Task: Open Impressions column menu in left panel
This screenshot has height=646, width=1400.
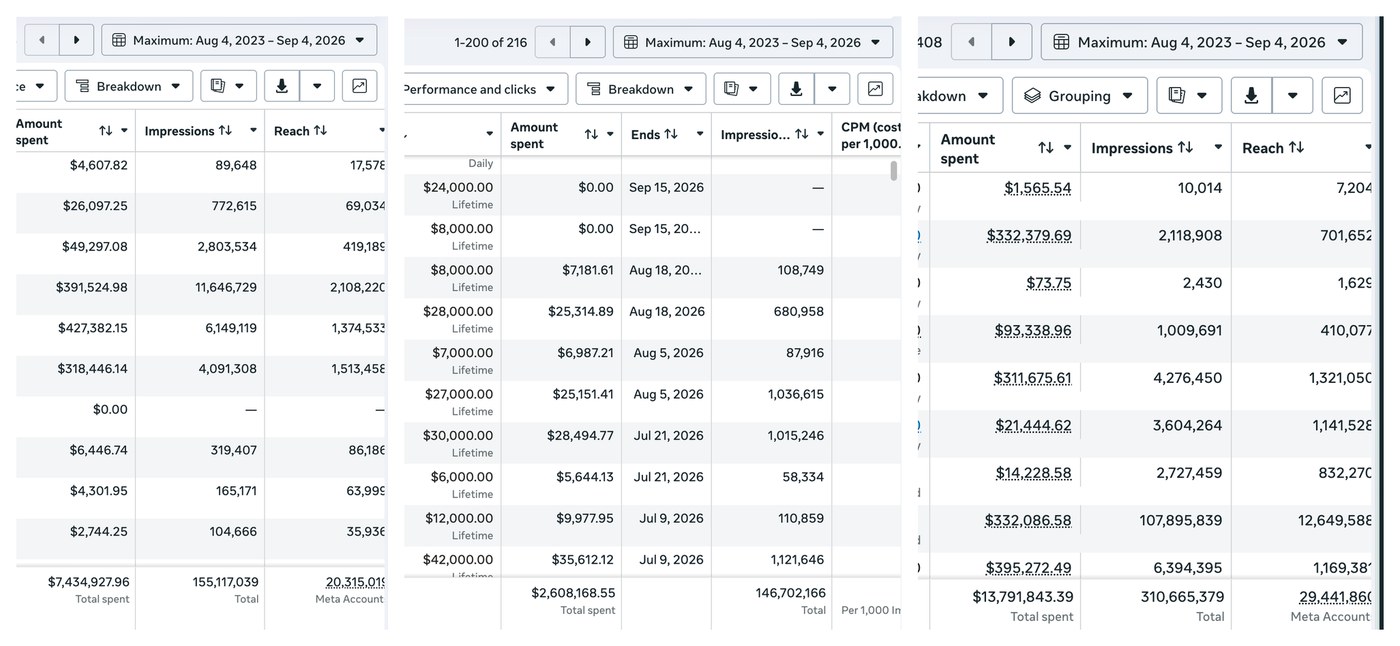Action: click(x=253, y=131)
